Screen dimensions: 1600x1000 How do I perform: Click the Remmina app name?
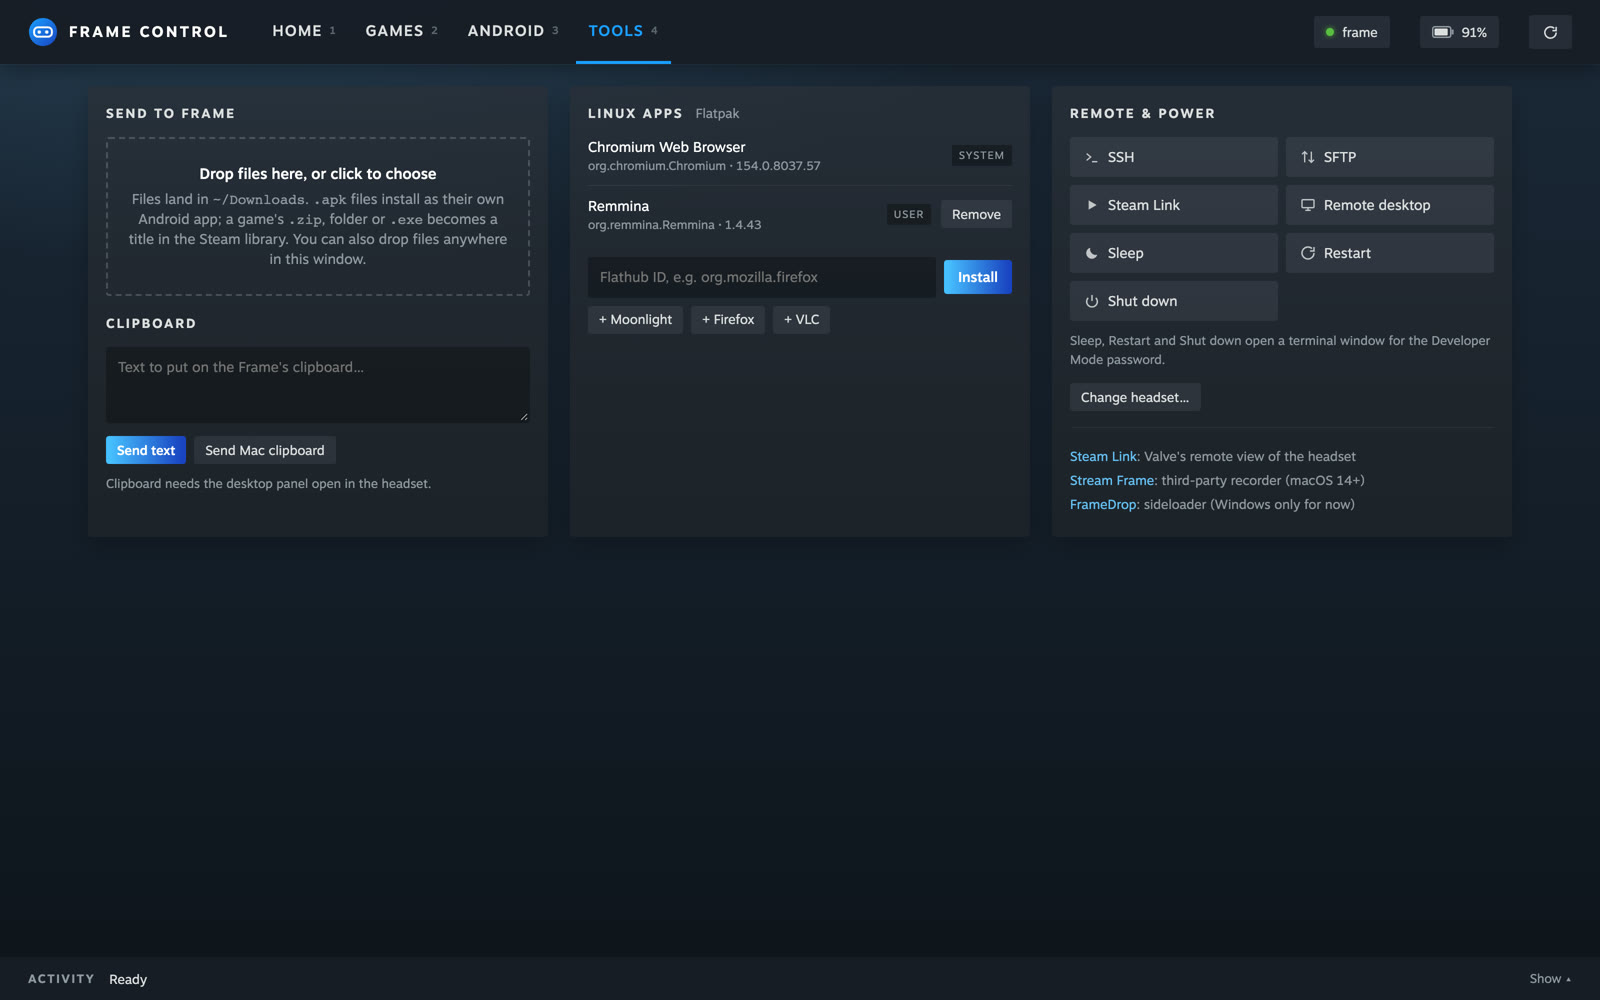tap(618, 206)
